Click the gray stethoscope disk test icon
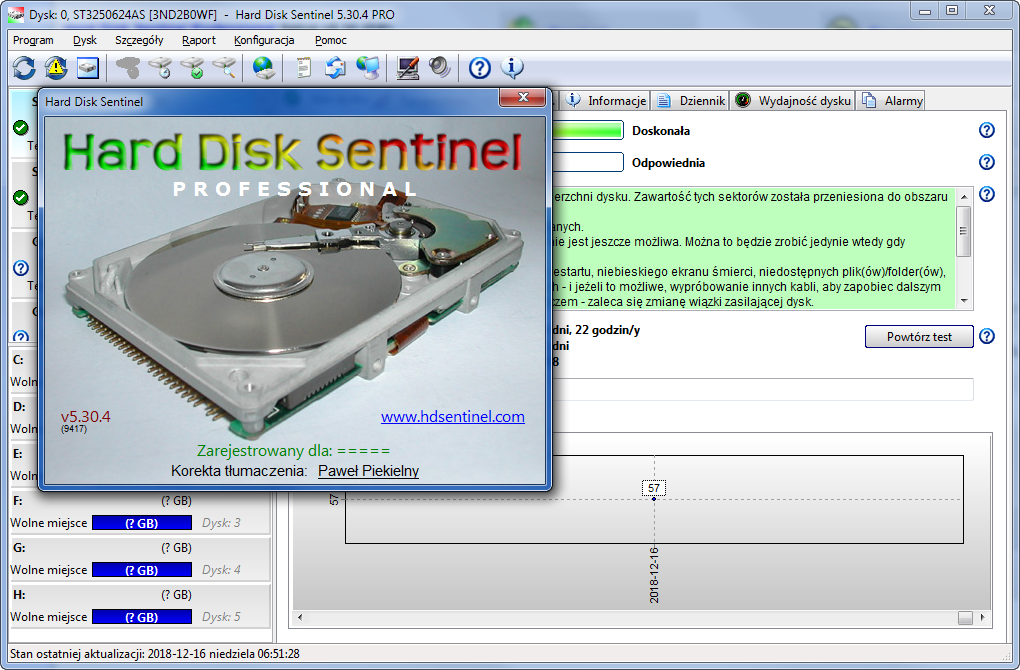Image resolution: width=1020 pixels, height=670 pixels. coord(128,68)
